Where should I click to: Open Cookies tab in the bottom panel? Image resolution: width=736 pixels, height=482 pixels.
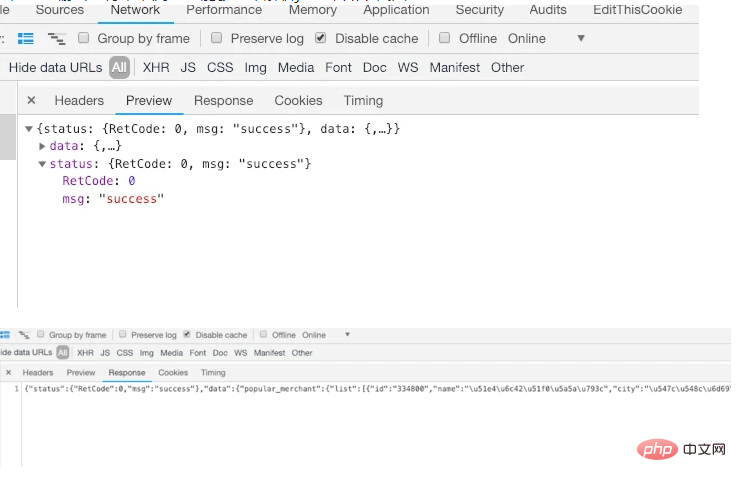coord(173,372)
